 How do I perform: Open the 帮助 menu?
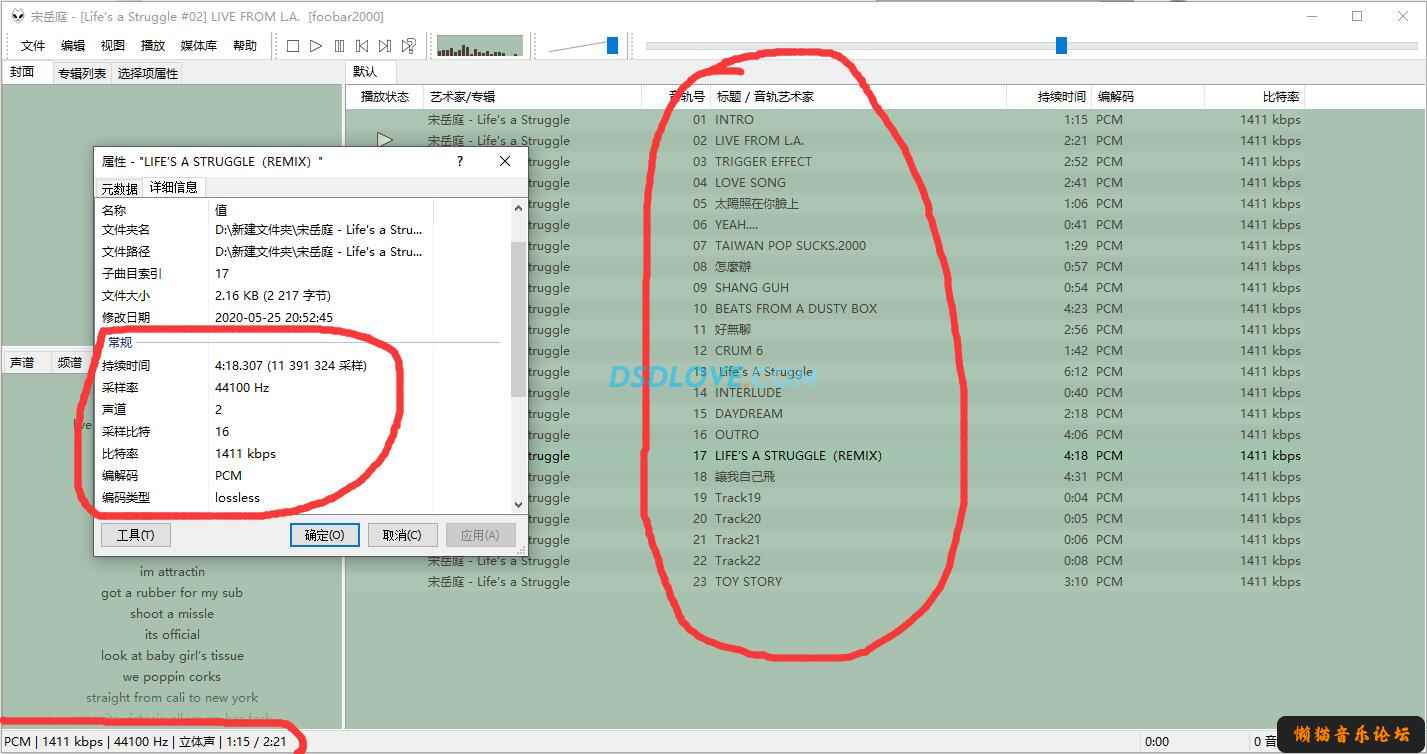245,46
